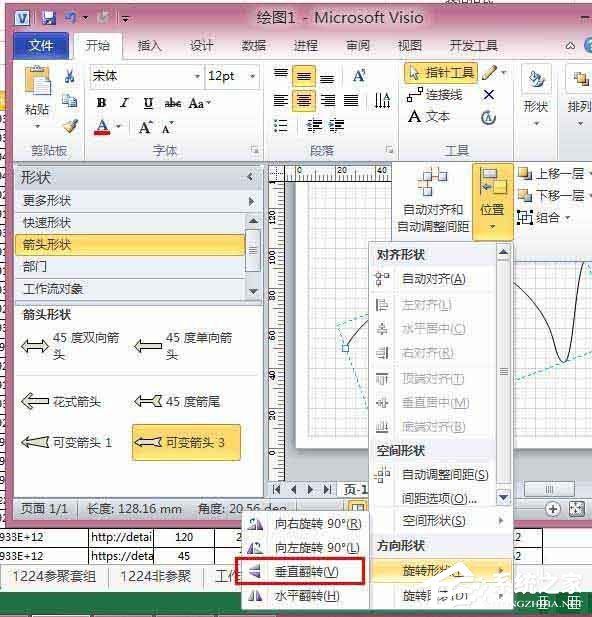Choose 垂直翻转(V) flip vertical
592x617 pixels.
[x=300, y=571]
